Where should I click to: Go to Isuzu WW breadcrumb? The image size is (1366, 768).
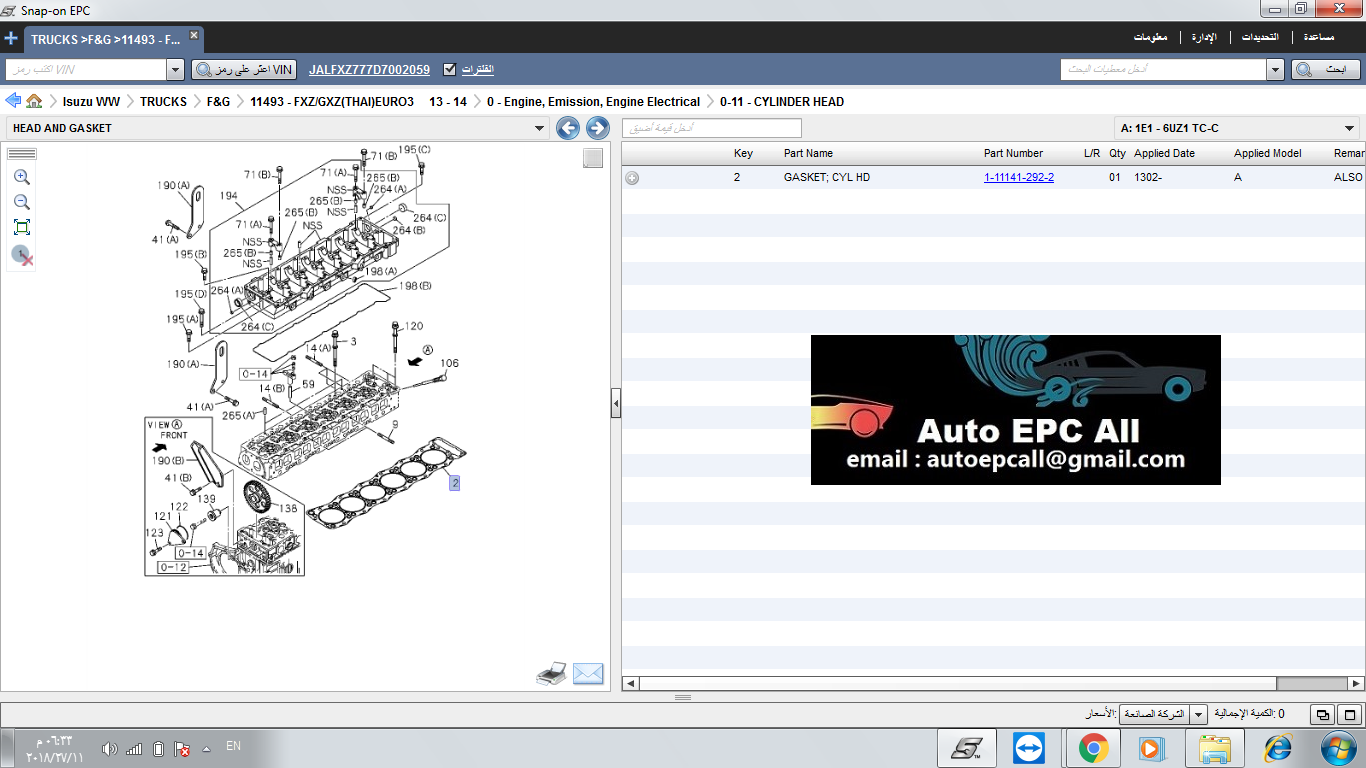[x=91, y=102]
